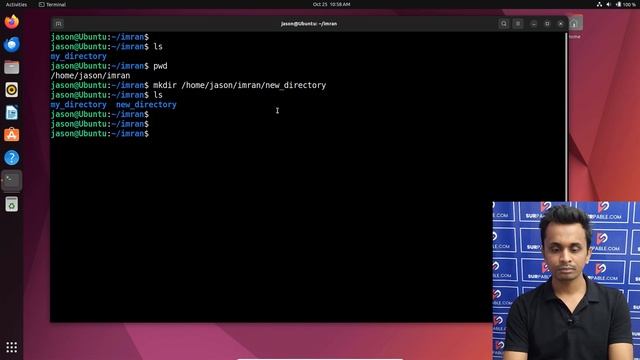Open new tab button in terminal header

pos(58,24)
